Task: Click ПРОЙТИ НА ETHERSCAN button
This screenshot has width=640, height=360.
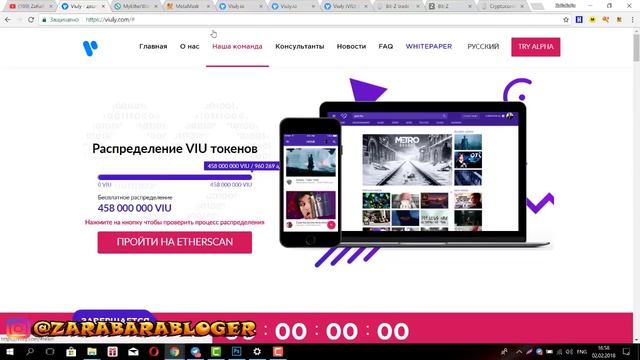Action: click(x=175, y=242)
